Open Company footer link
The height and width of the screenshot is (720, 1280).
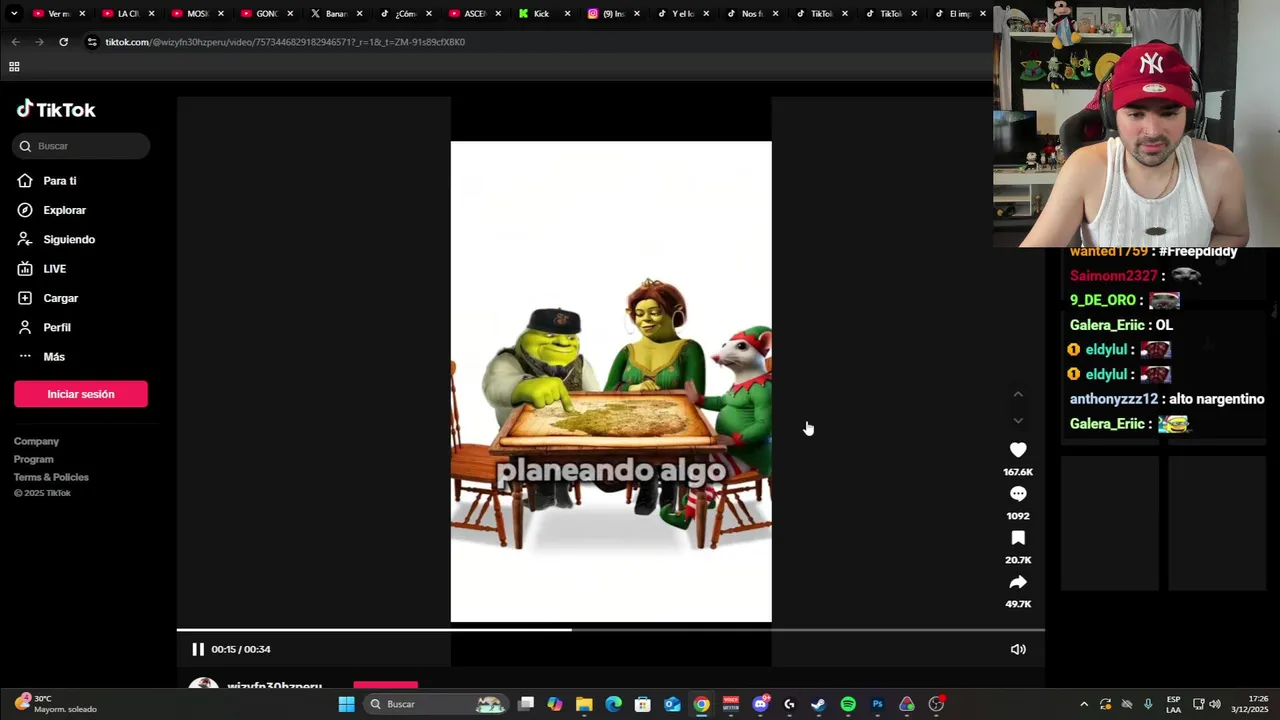pyautogui.click(x=36, y=441)
